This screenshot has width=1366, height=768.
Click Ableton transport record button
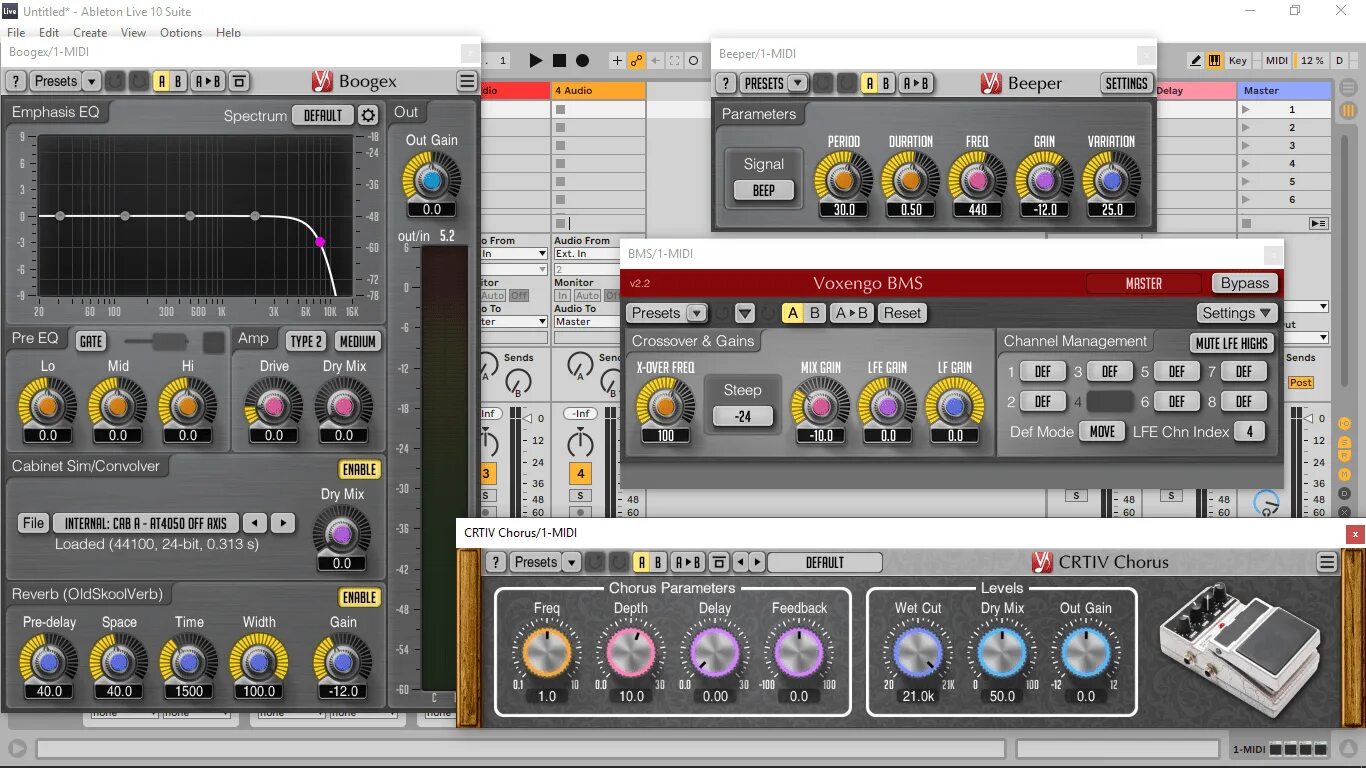[582, 61]
